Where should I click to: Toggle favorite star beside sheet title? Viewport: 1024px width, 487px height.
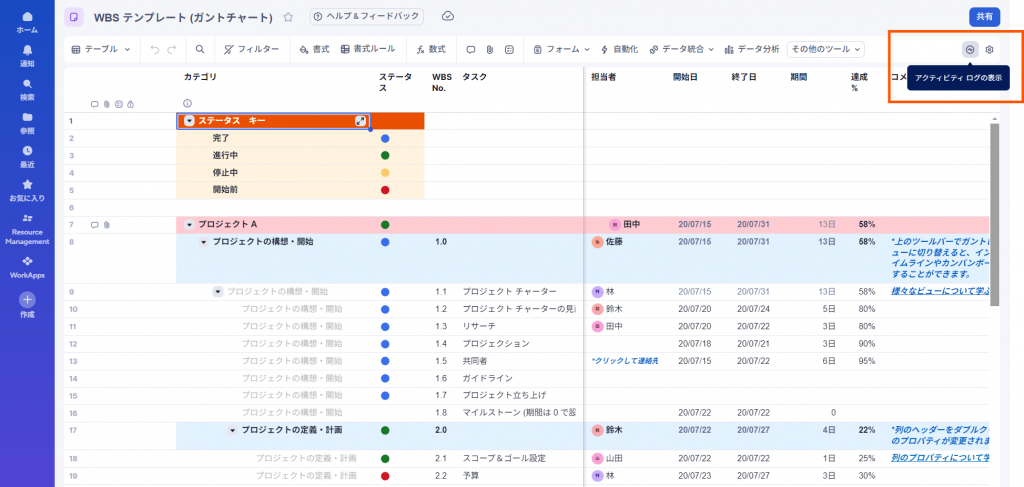[x=288, y=17]
